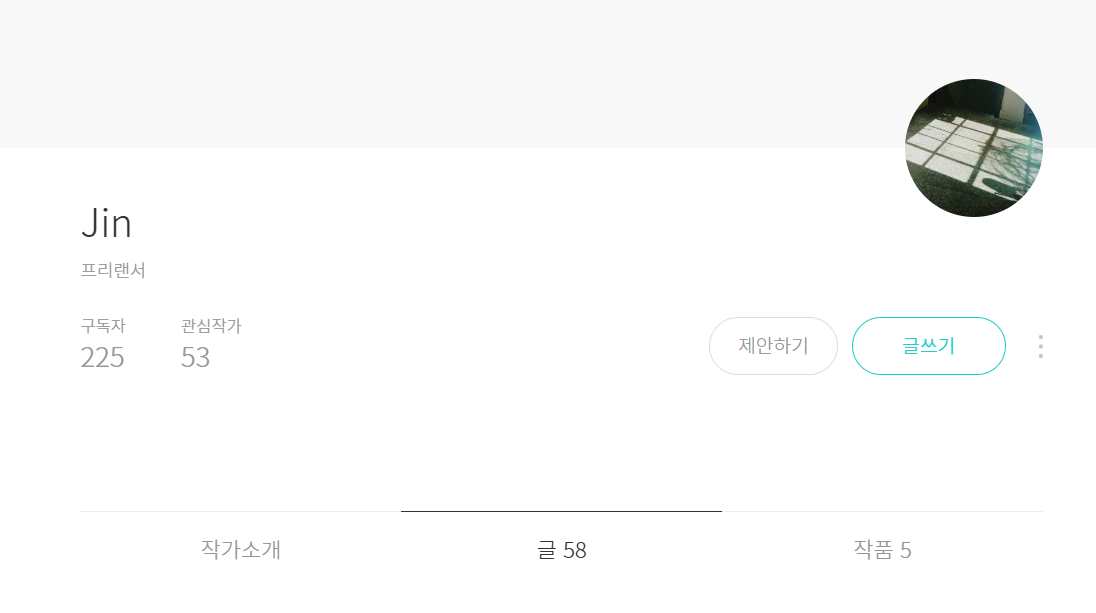The image size is (1096, 613).
Task: Click the 제안하기 button
Action: 773,346
